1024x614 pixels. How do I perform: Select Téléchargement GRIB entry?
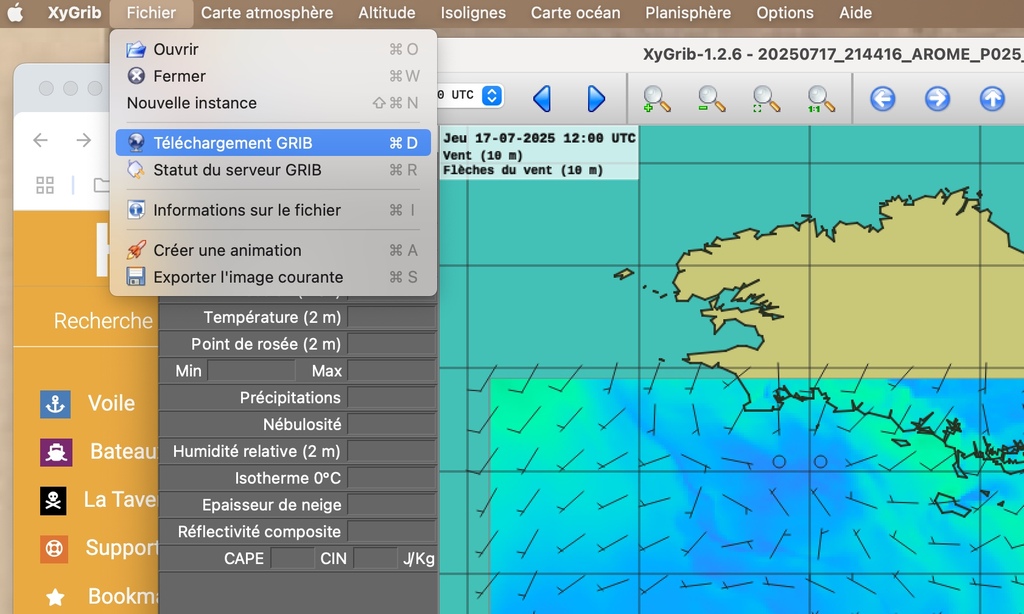[x=273, y=142]
